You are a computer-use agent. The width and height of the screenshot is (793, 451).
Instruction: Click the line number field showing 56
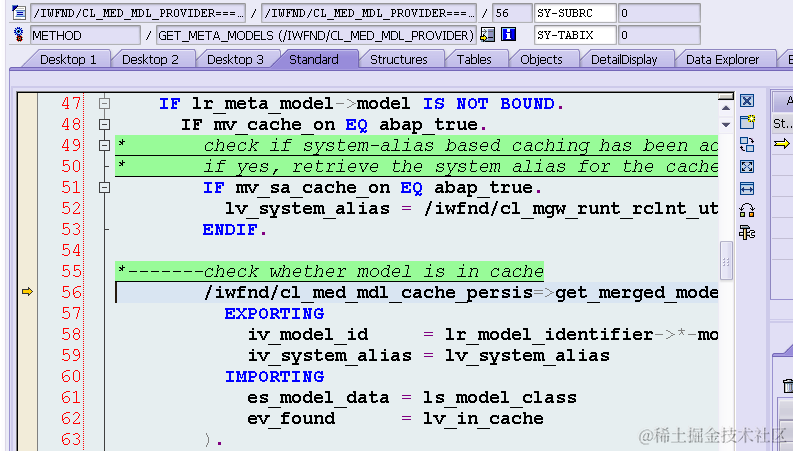point(512,13)
